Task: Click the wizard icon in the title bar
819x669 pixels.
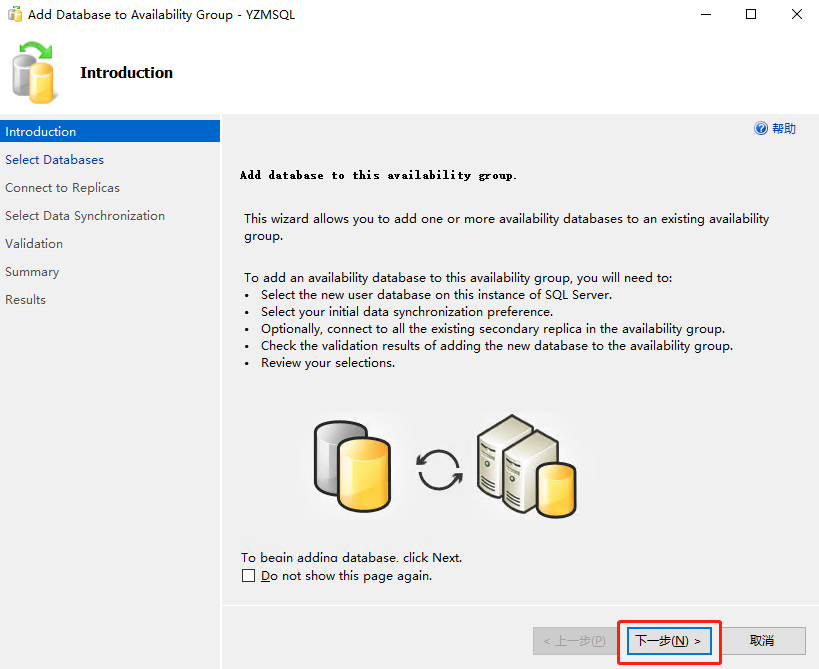Action: click(x=15, y=15)
